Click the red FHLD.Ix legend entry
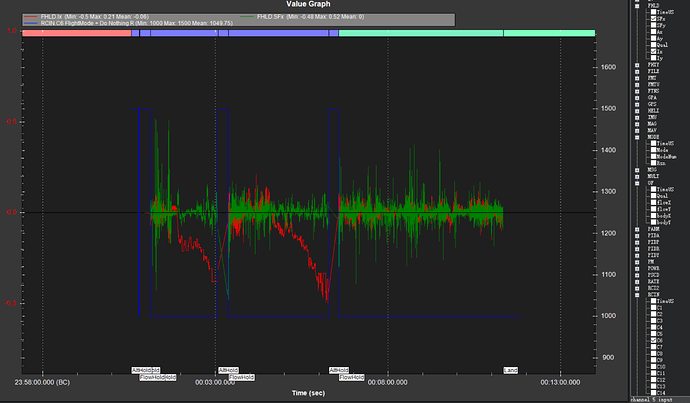This screenshot has width=690, height=403. tap(95, 17)
